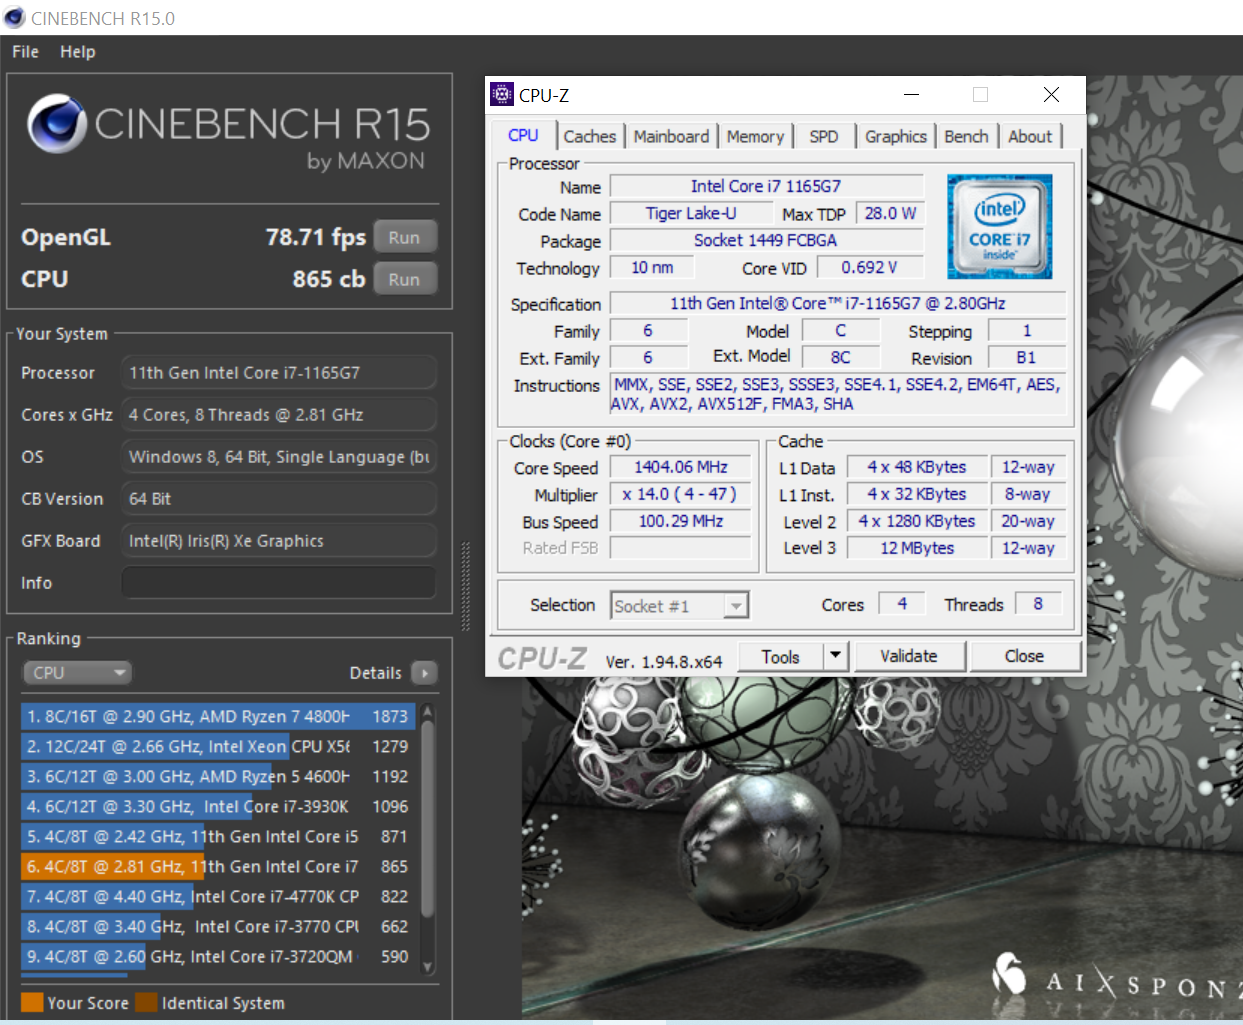The height and width of the screenshot is (1025, 1243).
Task: Click the ranking scrollbar up arrow
Action: pyautogui.click(x=428, y=712)
